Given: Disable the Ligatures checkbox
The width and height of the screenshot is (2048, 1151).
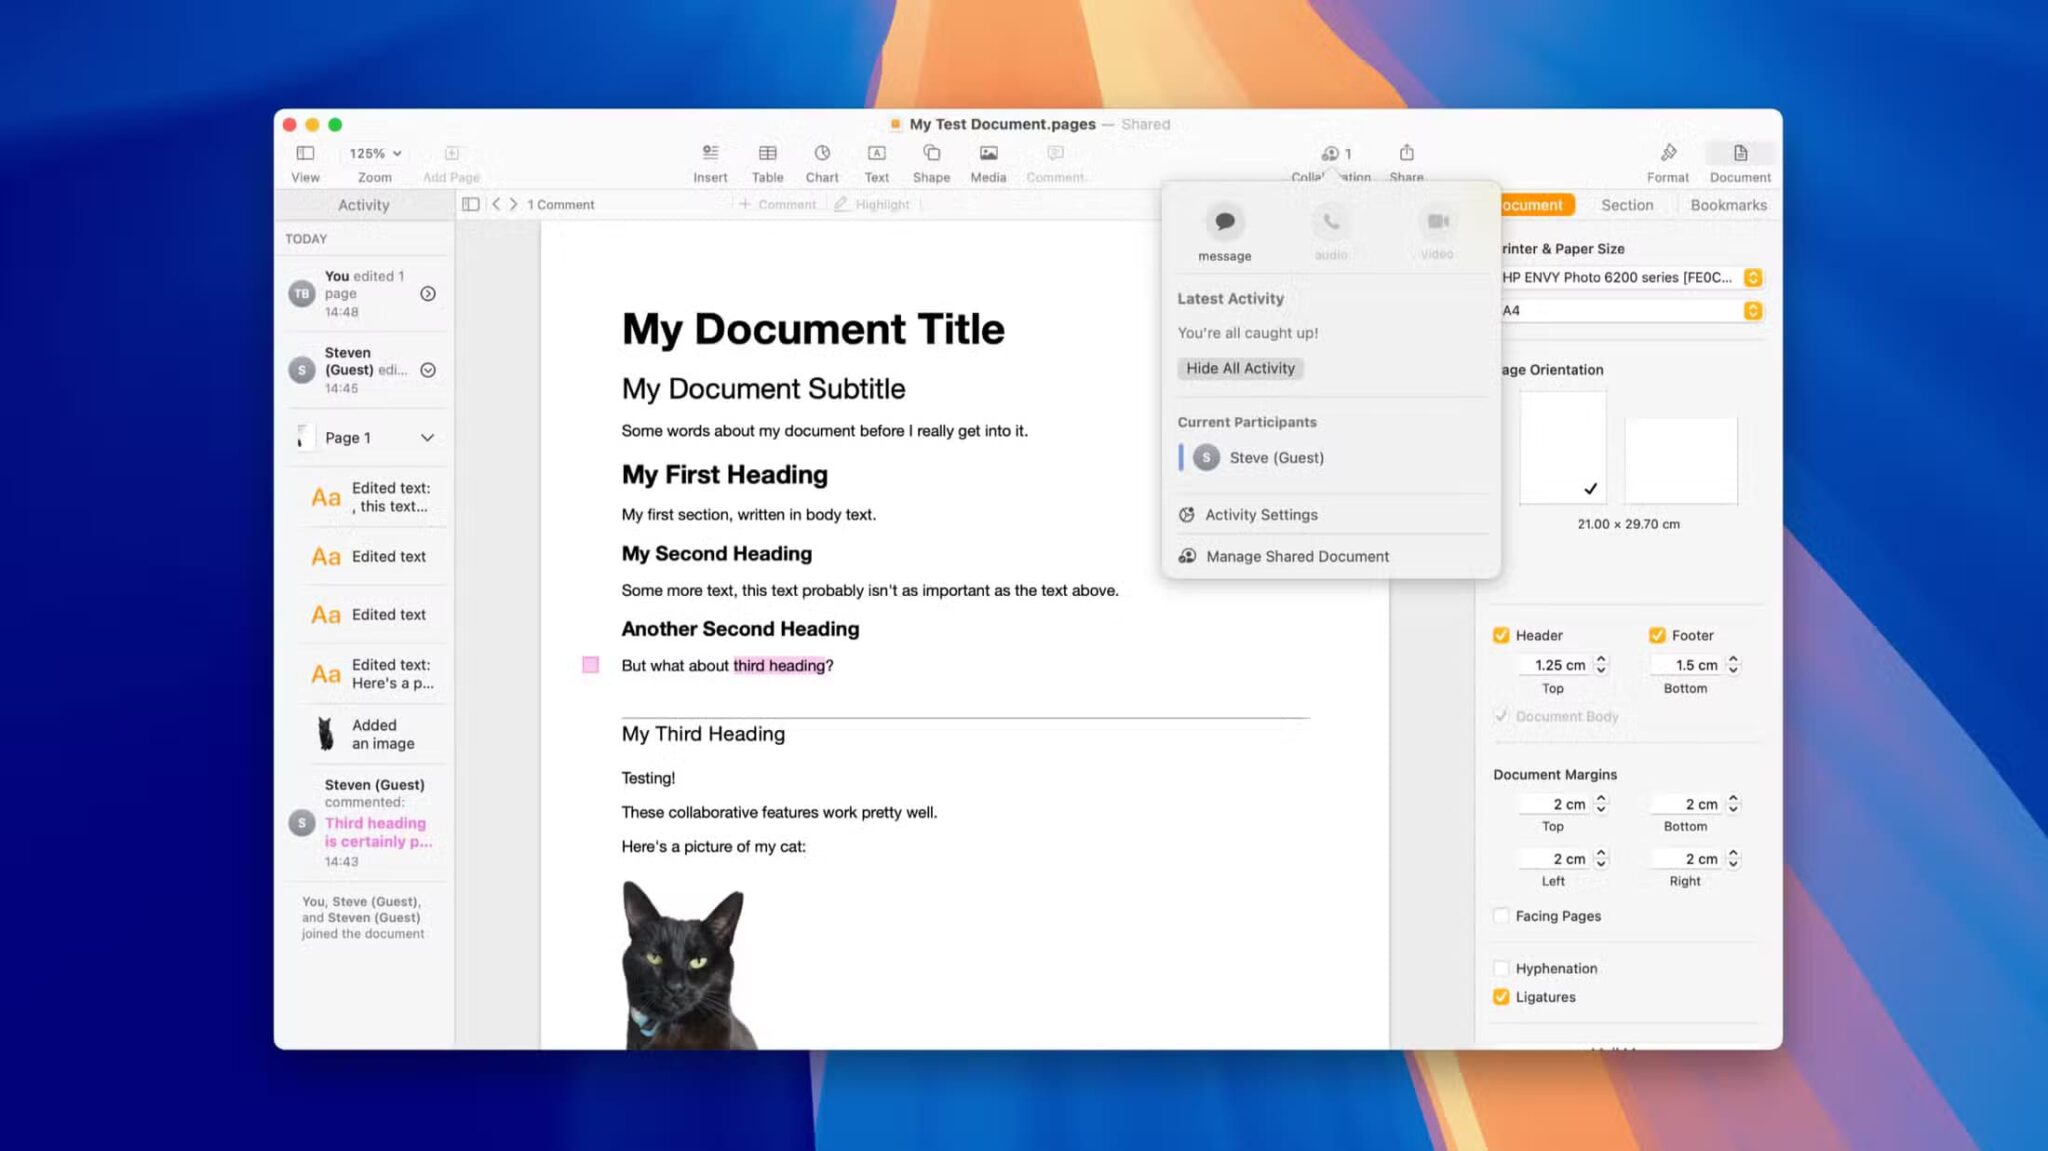Looking at the screenshot, I should 1500,997.
